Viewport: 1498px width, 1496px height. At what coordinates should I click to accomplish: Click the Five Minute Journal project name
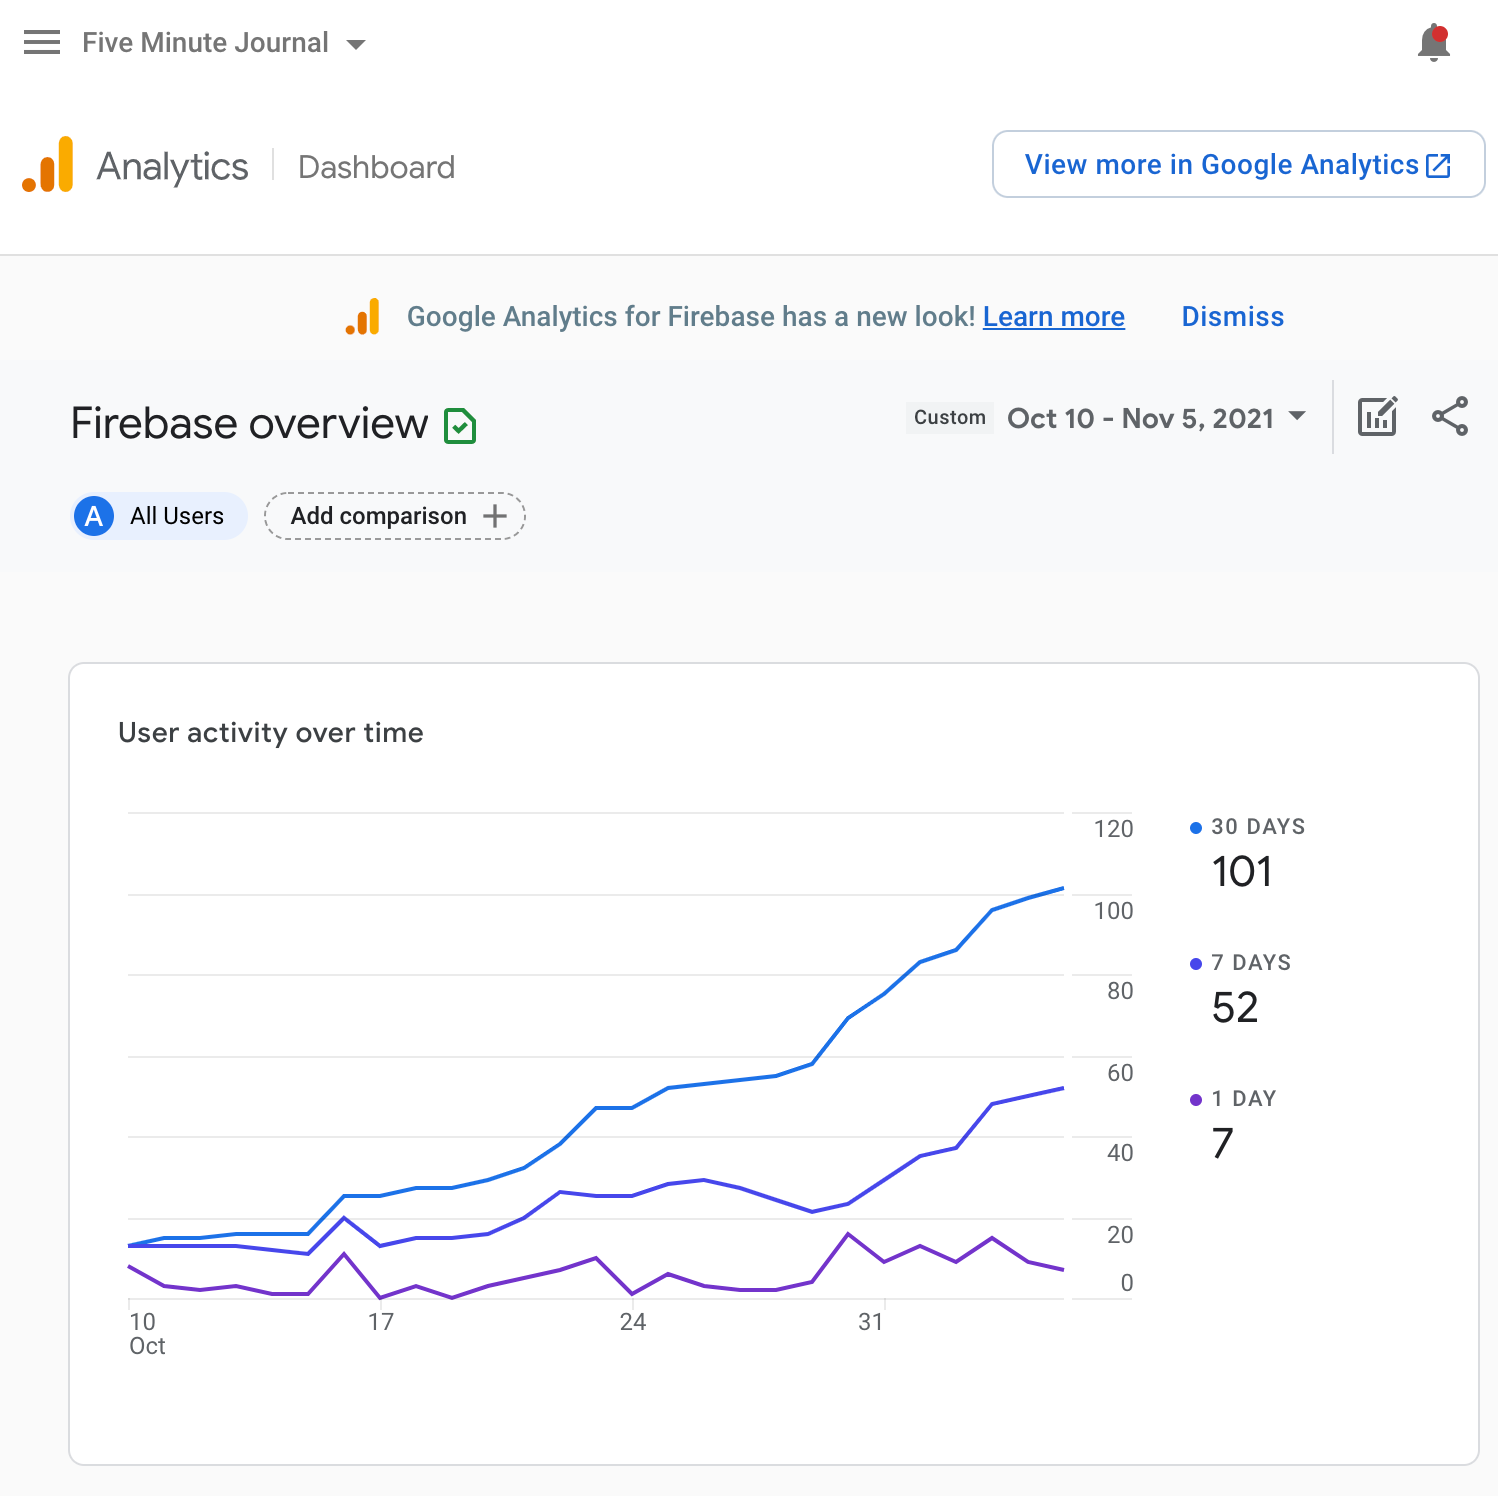coord(205,42)
